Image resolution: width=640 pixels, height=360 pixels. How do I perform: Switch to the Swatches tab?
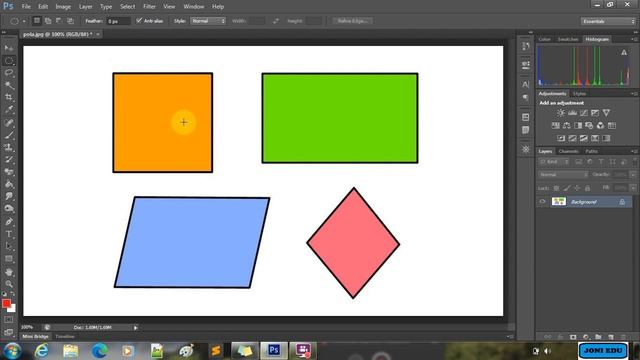pyautogui.click(x=568, y=39)
